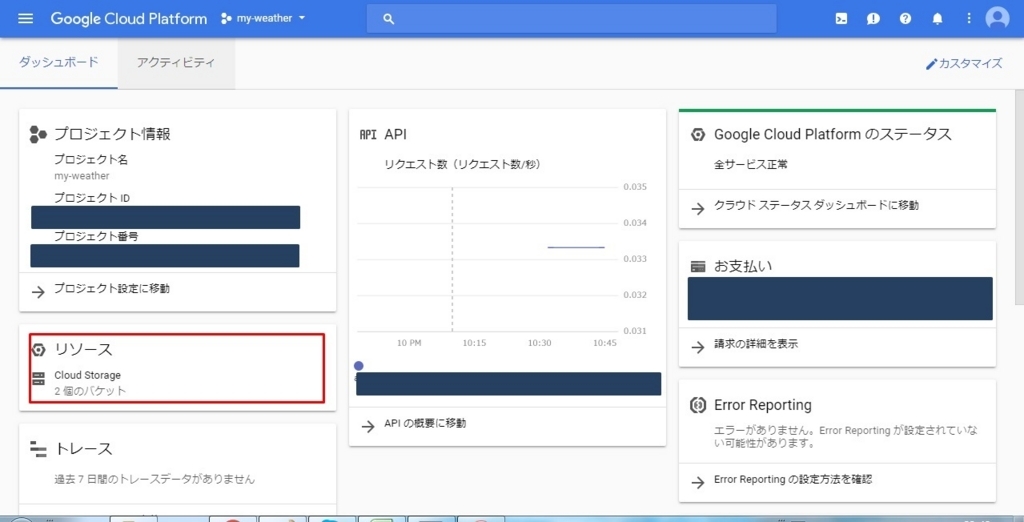
Task: Click the 10:15 time axis label
Action: tap(474, 343)
